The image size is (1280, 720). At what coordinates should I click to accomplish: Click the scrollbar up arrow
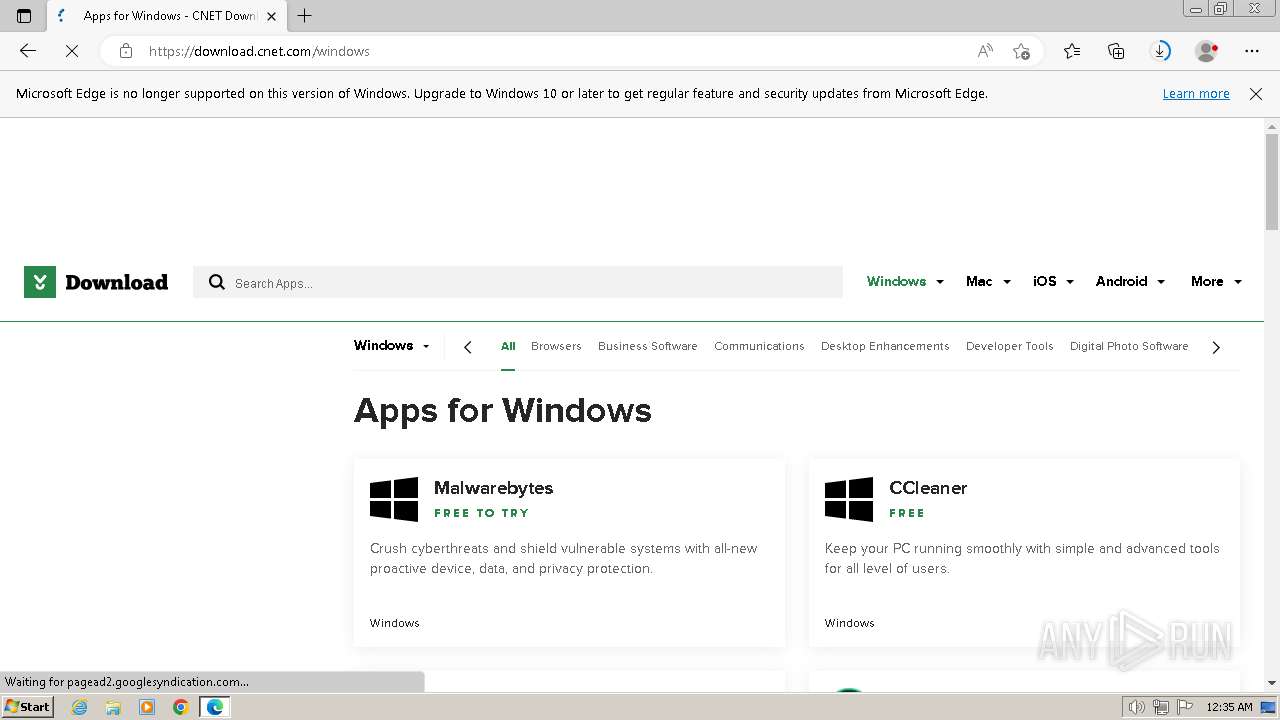pos(1272,126)
